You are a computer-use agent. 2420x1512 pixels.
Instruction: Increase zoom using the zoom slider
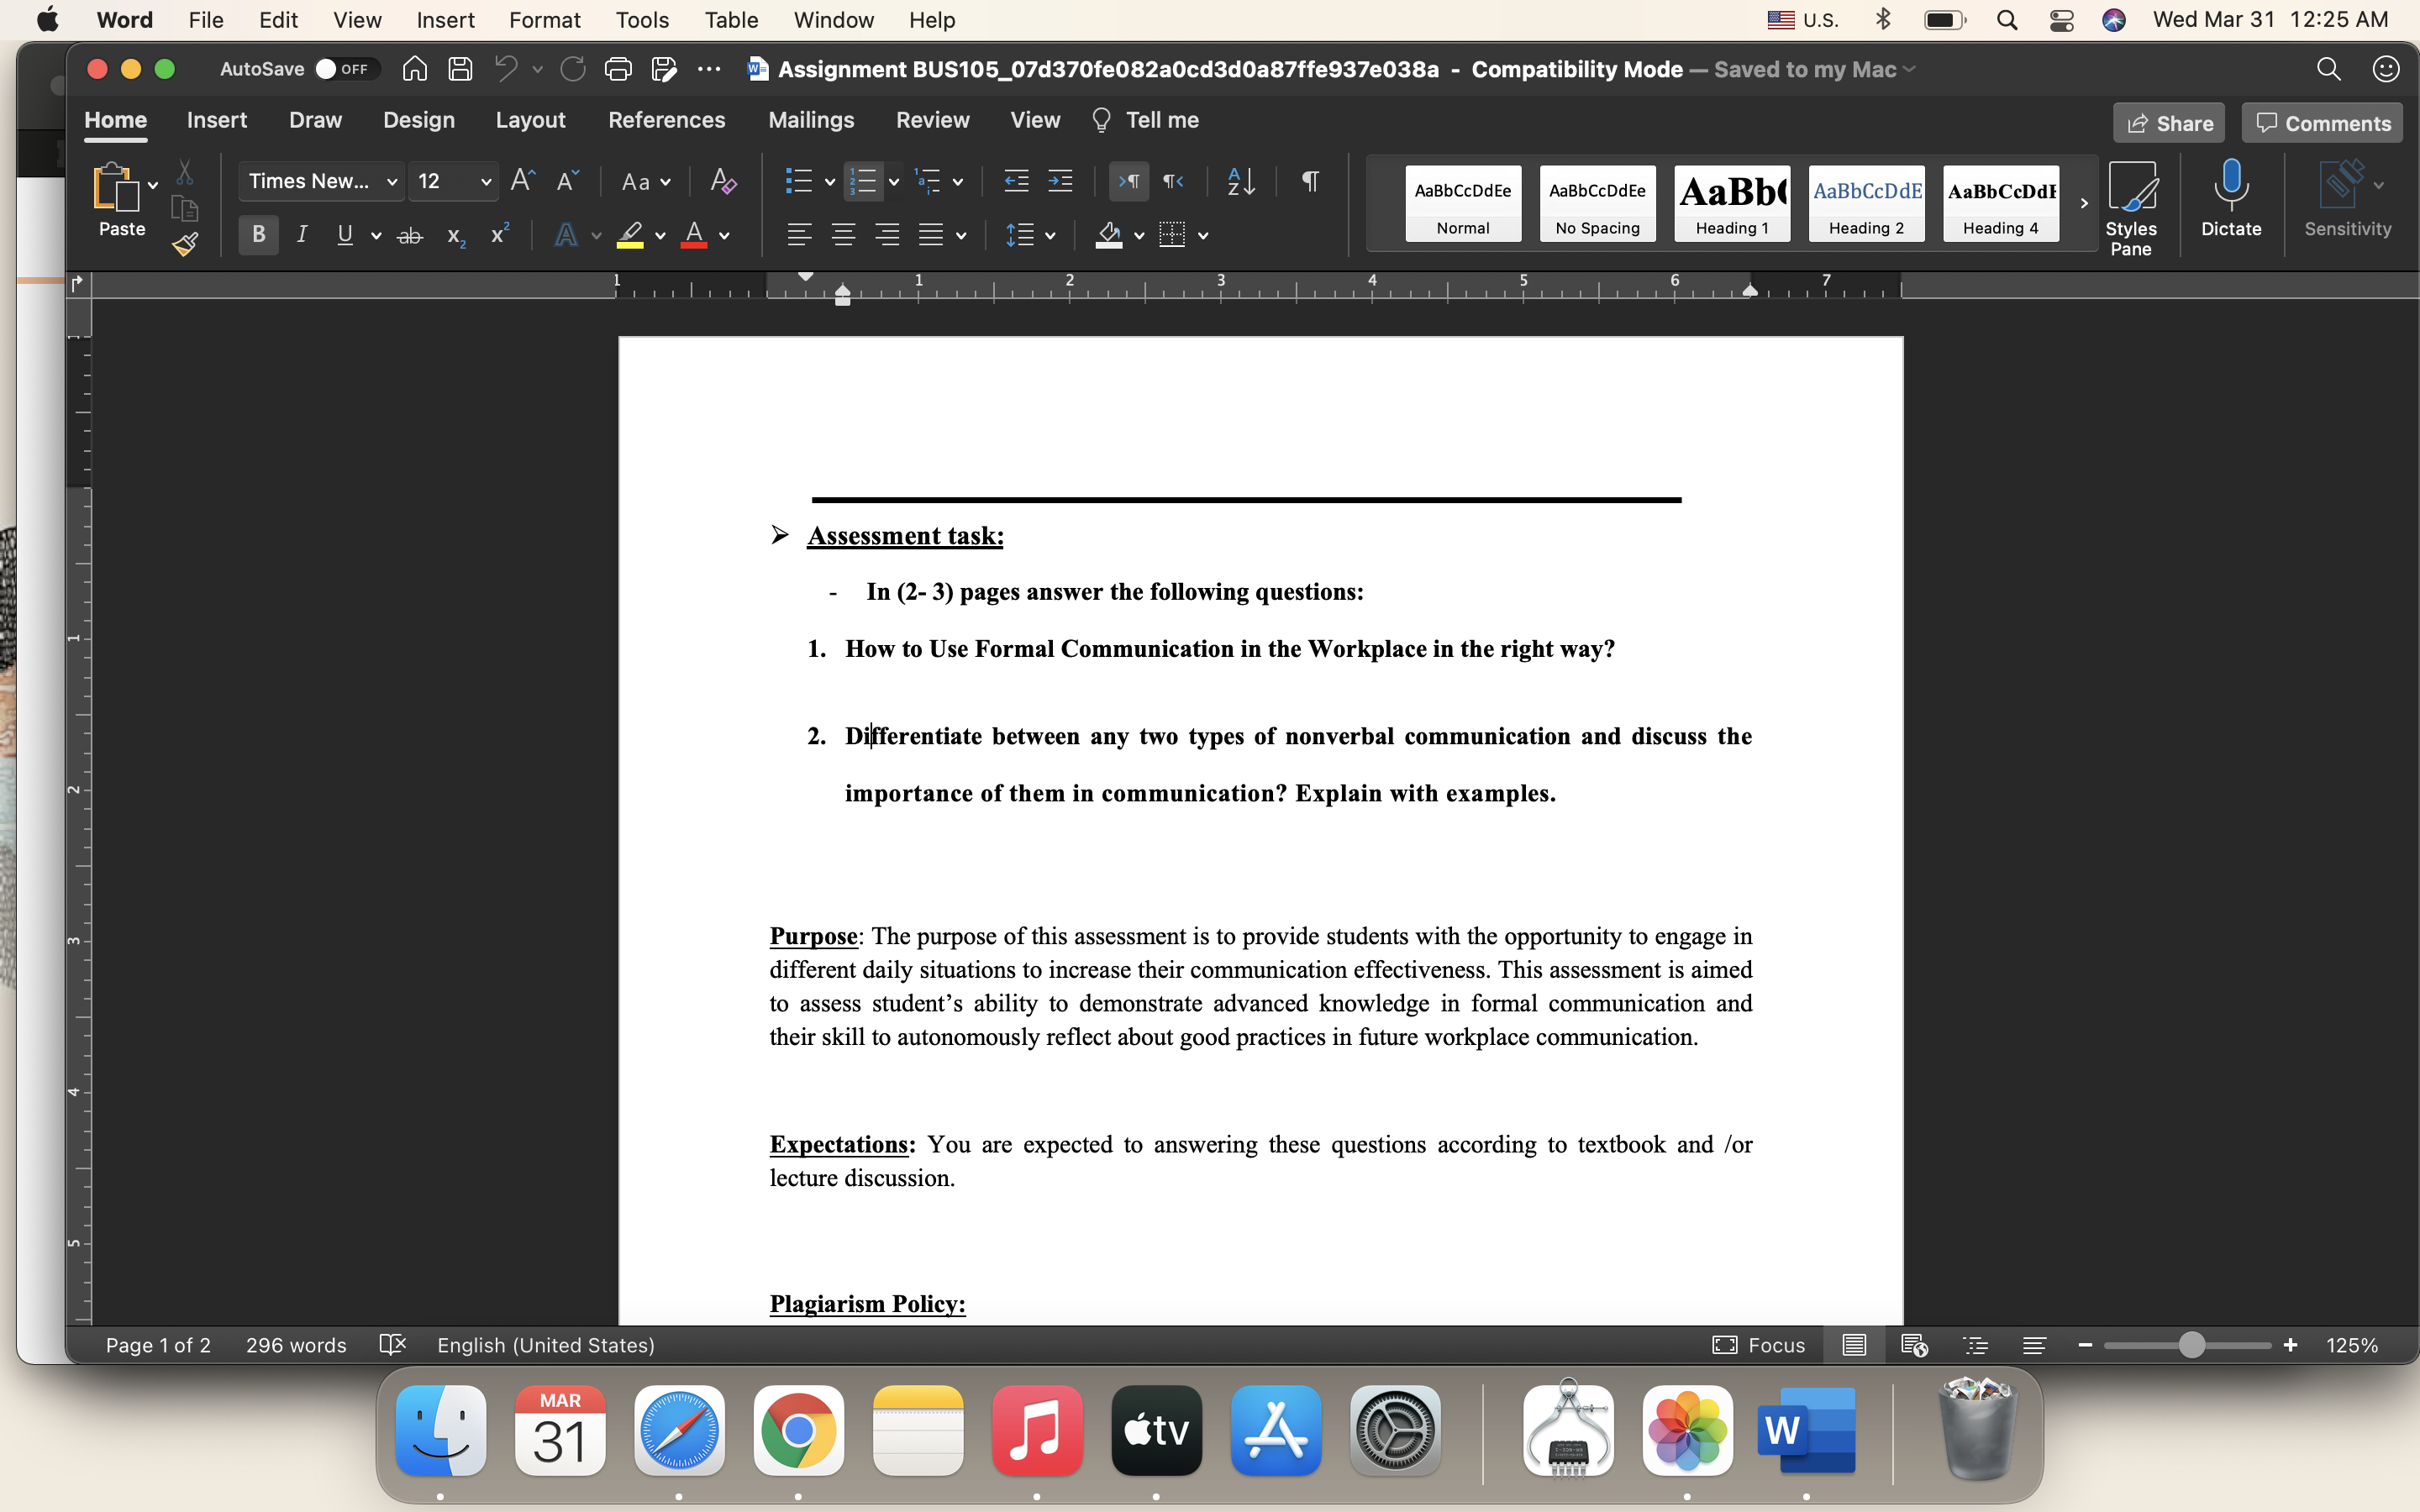(x=2291, y=1345)
